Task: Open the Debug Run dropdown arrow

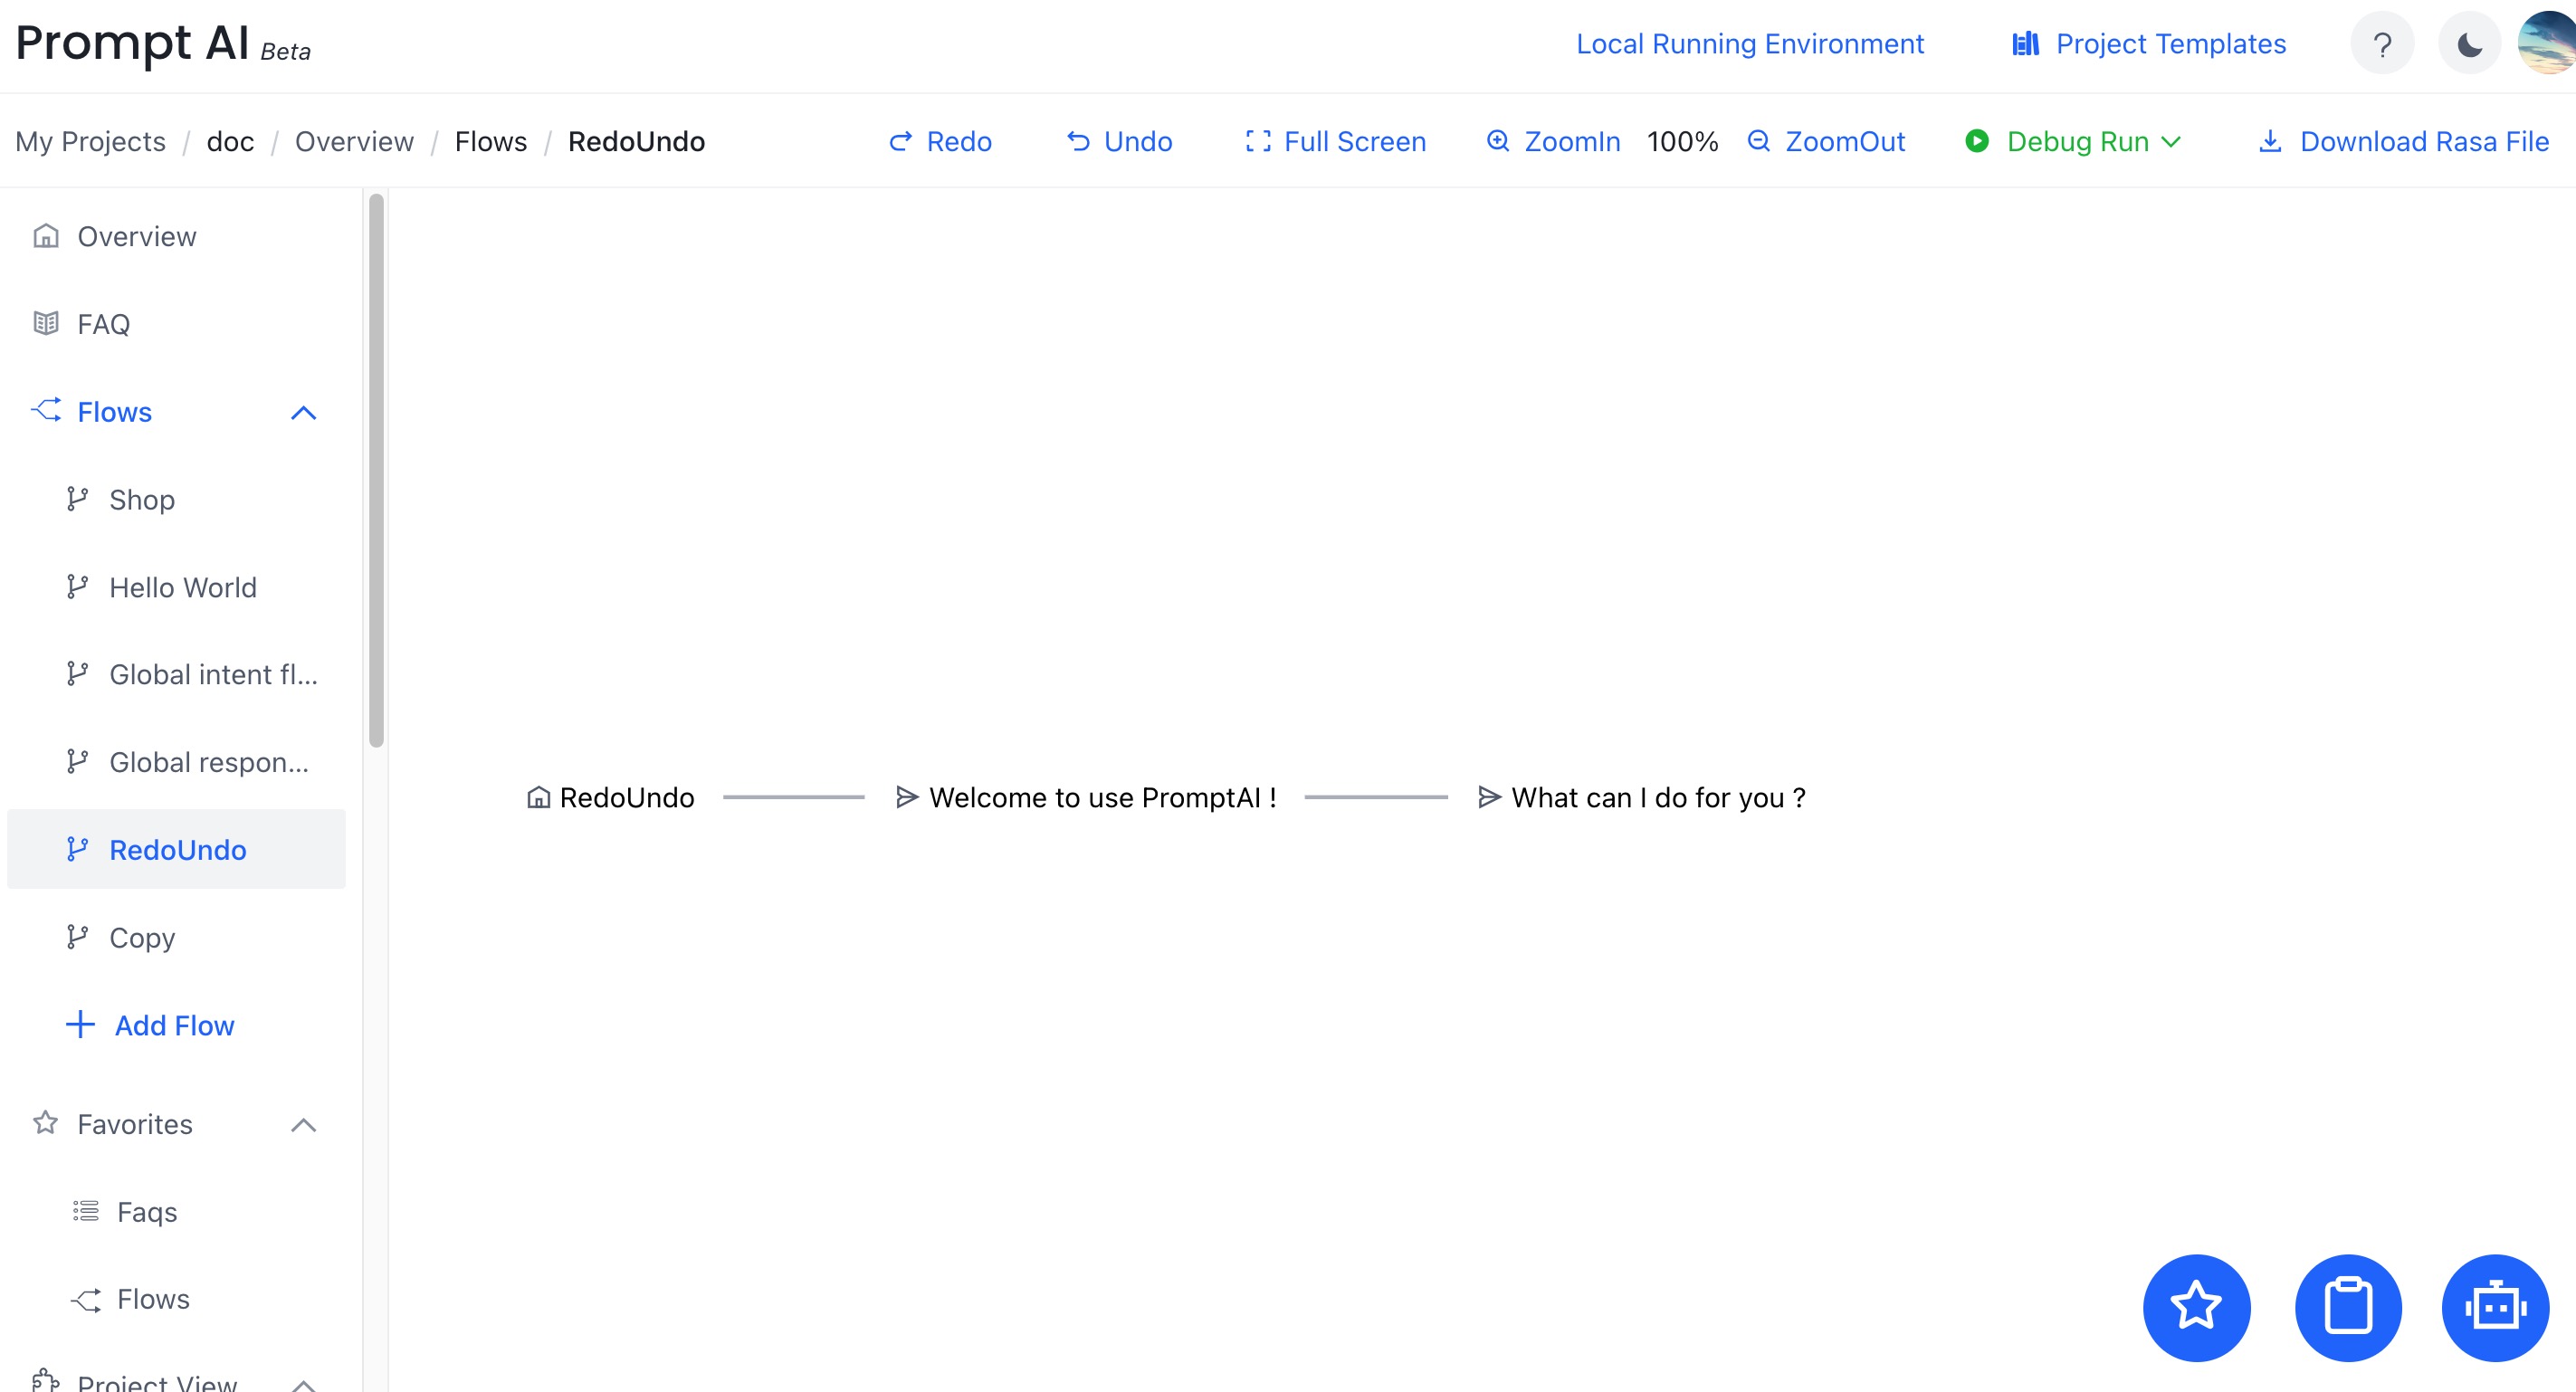Action: [2171, 142]
